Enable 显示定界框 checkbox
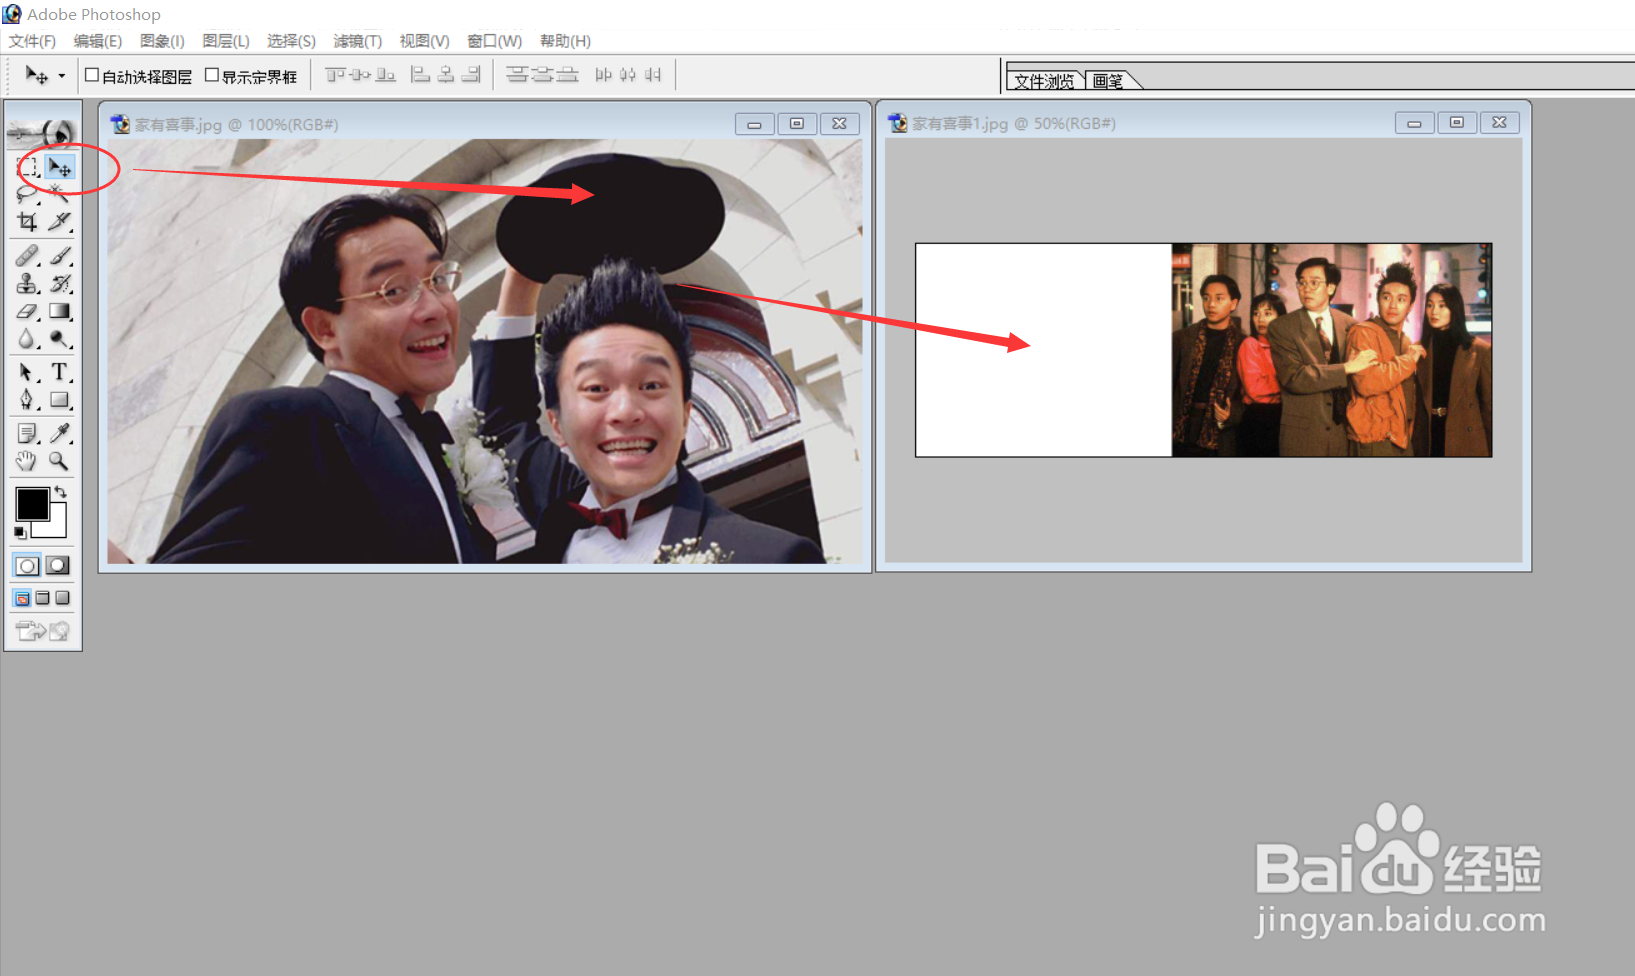This screenshot has width=1635, height=976. (x=211, y=75)
